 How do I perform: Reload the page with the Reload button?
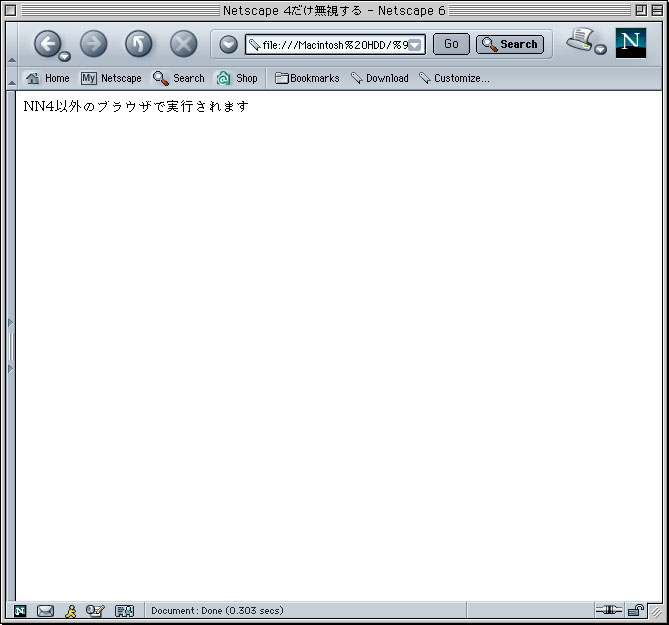coord(138,44)
